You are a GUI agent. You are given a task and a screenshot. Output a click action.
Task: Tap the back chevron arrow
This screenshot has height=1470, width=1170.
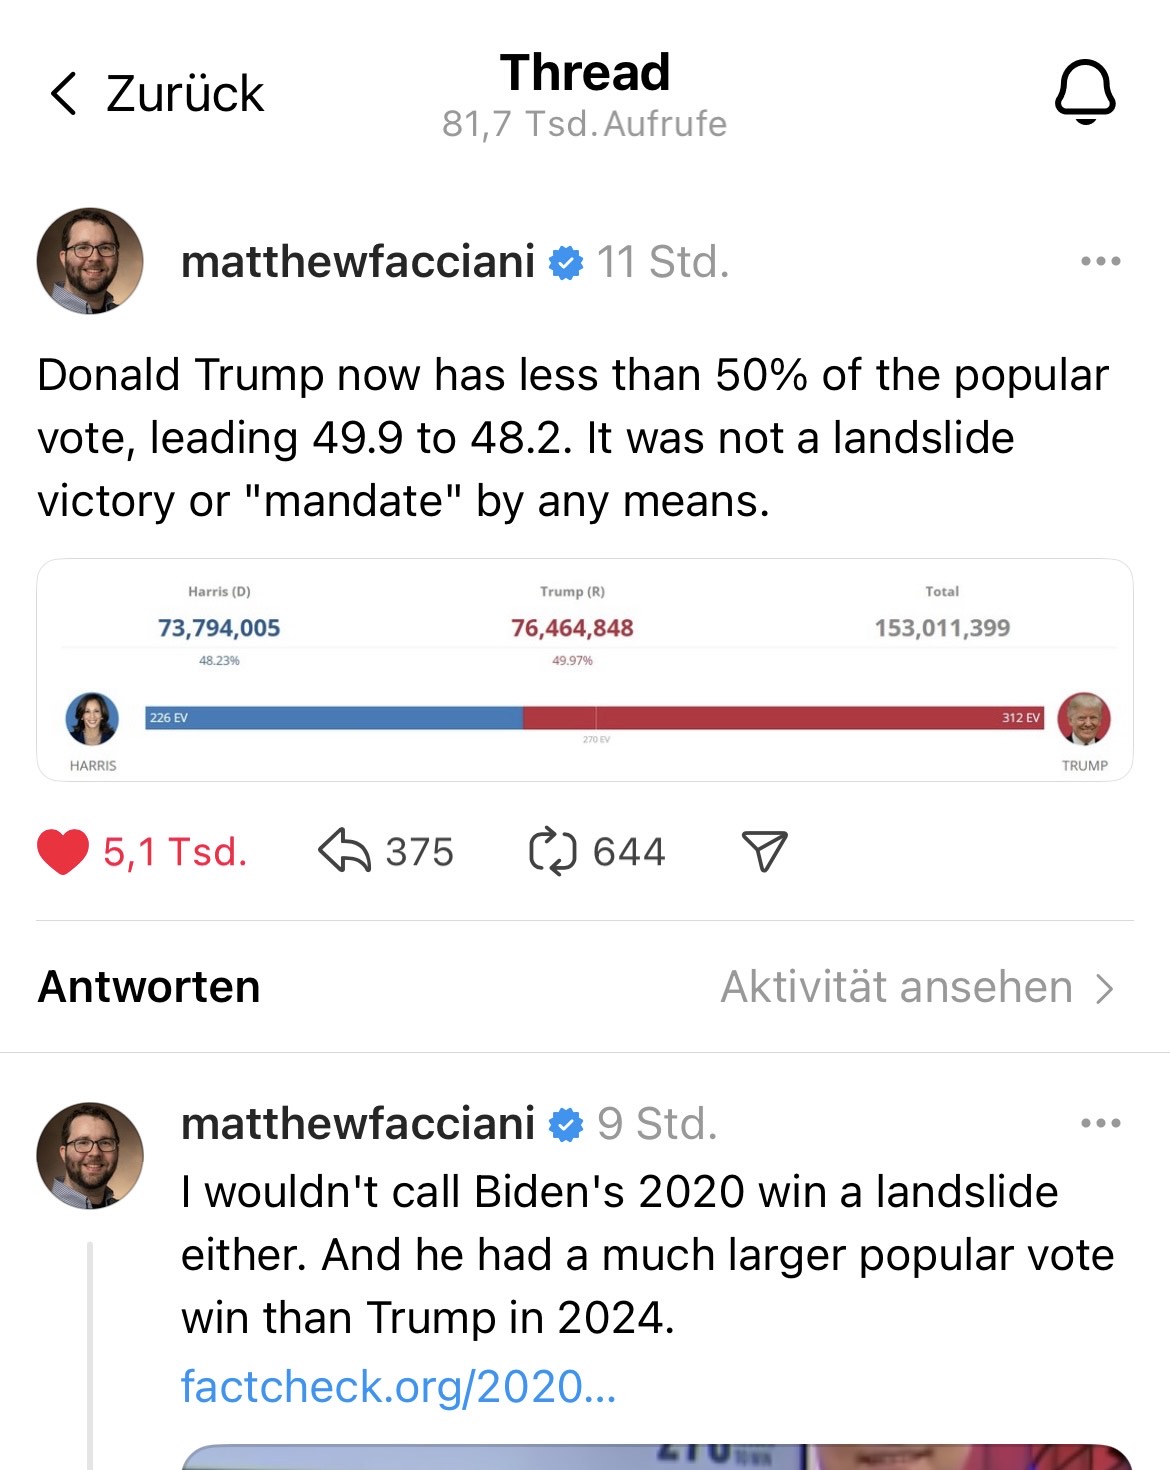tap(63, 94)
